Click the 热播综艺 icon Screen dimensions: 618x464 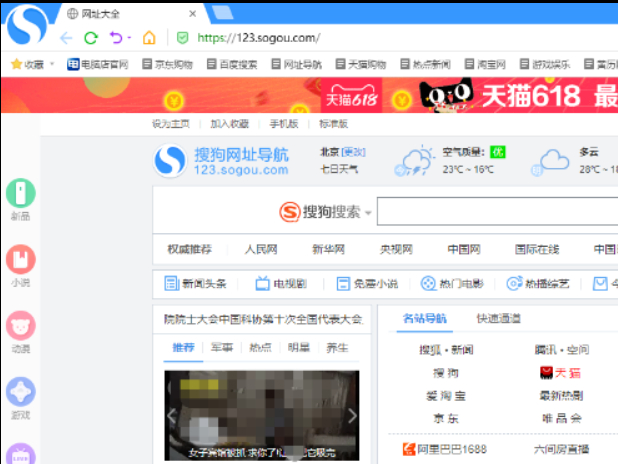pyautogui.click(x=514, y=283)
